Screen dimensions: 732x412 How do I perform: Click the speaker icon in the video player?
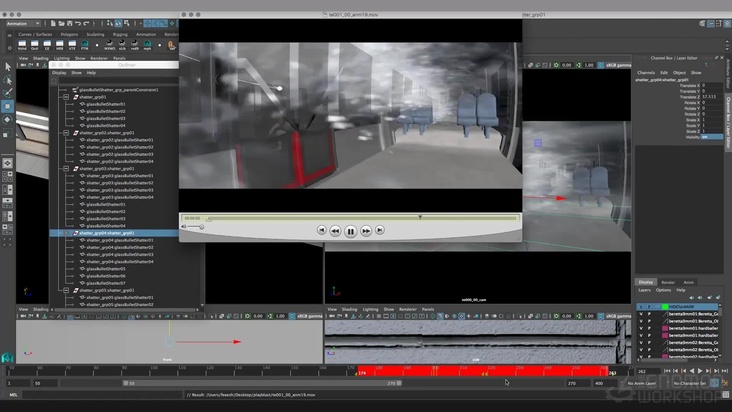185,227
